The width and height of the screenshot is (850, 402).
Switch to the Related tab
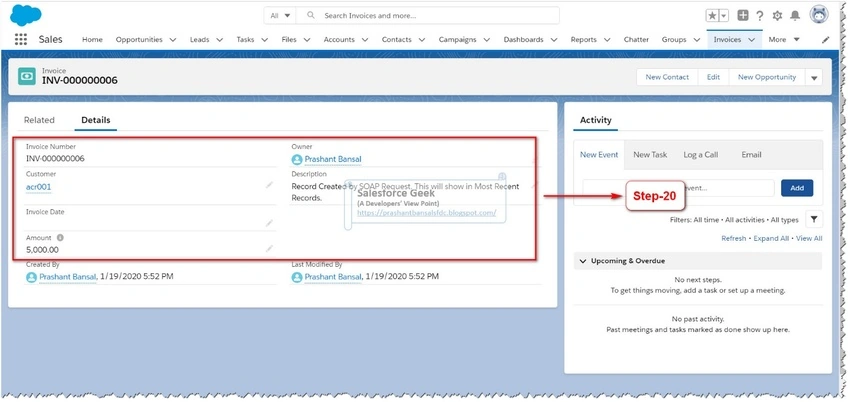point(39,120)
